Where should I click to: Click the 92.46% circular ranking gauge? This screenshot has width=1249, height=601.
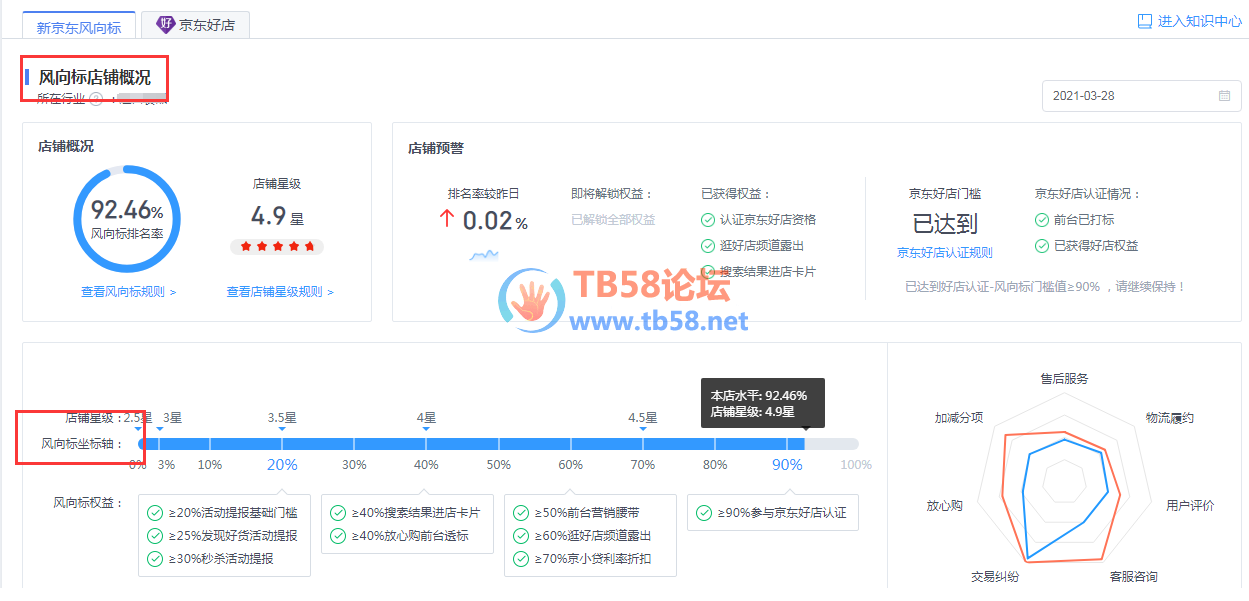pyautogui.click(x=127, y=219)
